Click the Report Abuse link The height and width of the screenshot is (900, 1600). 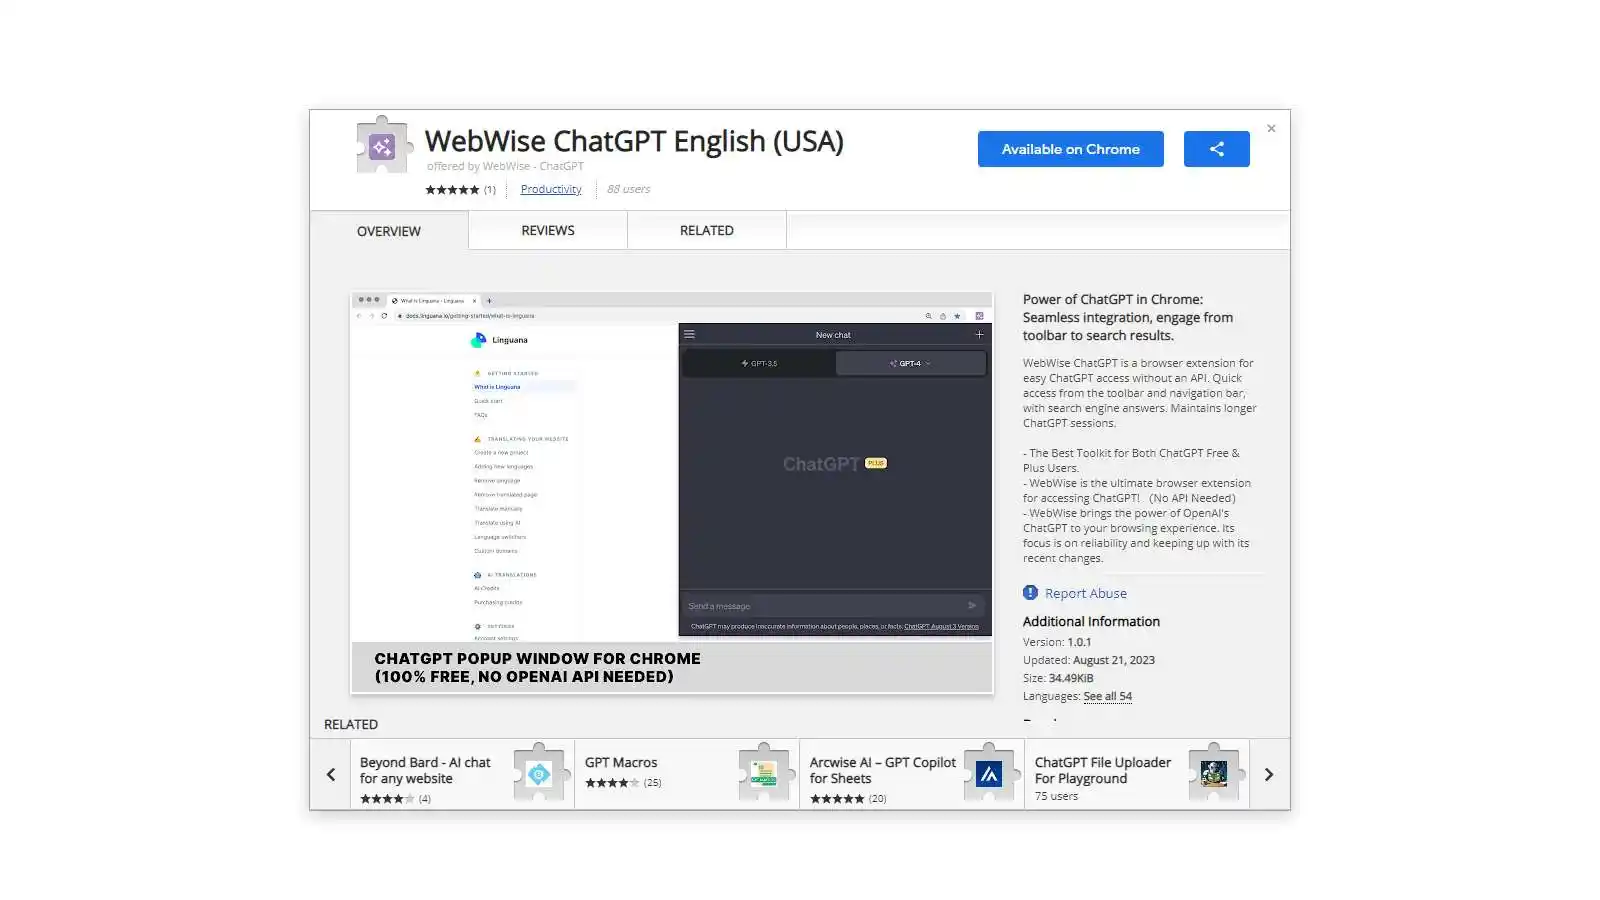pyautogui.click(x=1086, y=593)
